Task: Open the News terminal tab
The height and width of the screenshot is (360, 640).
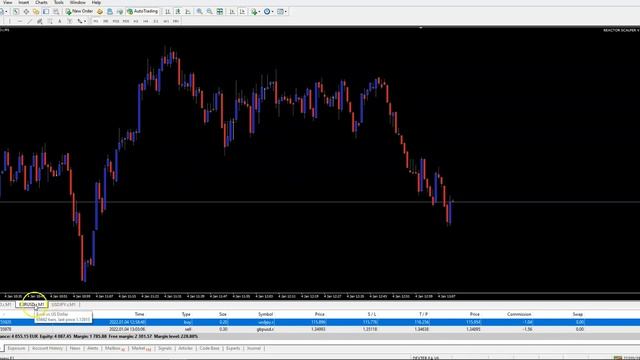Action: click(75, 348)
